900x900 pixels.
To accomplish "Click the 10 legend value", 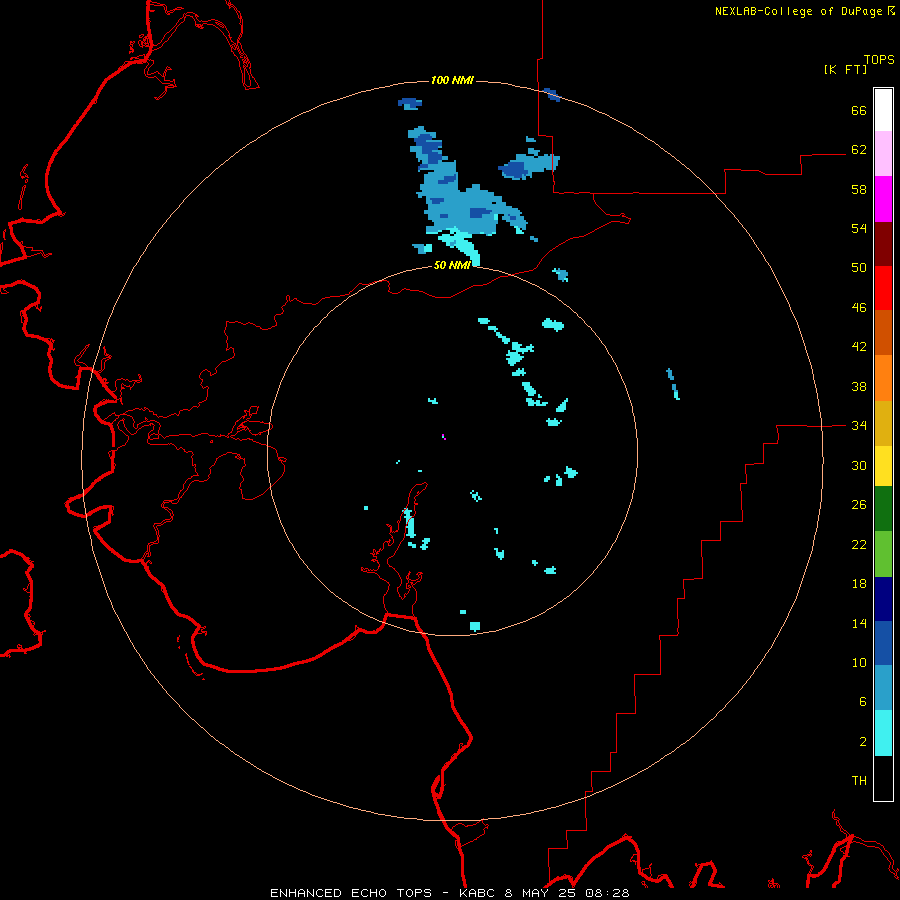I will [x=859, y=663].
